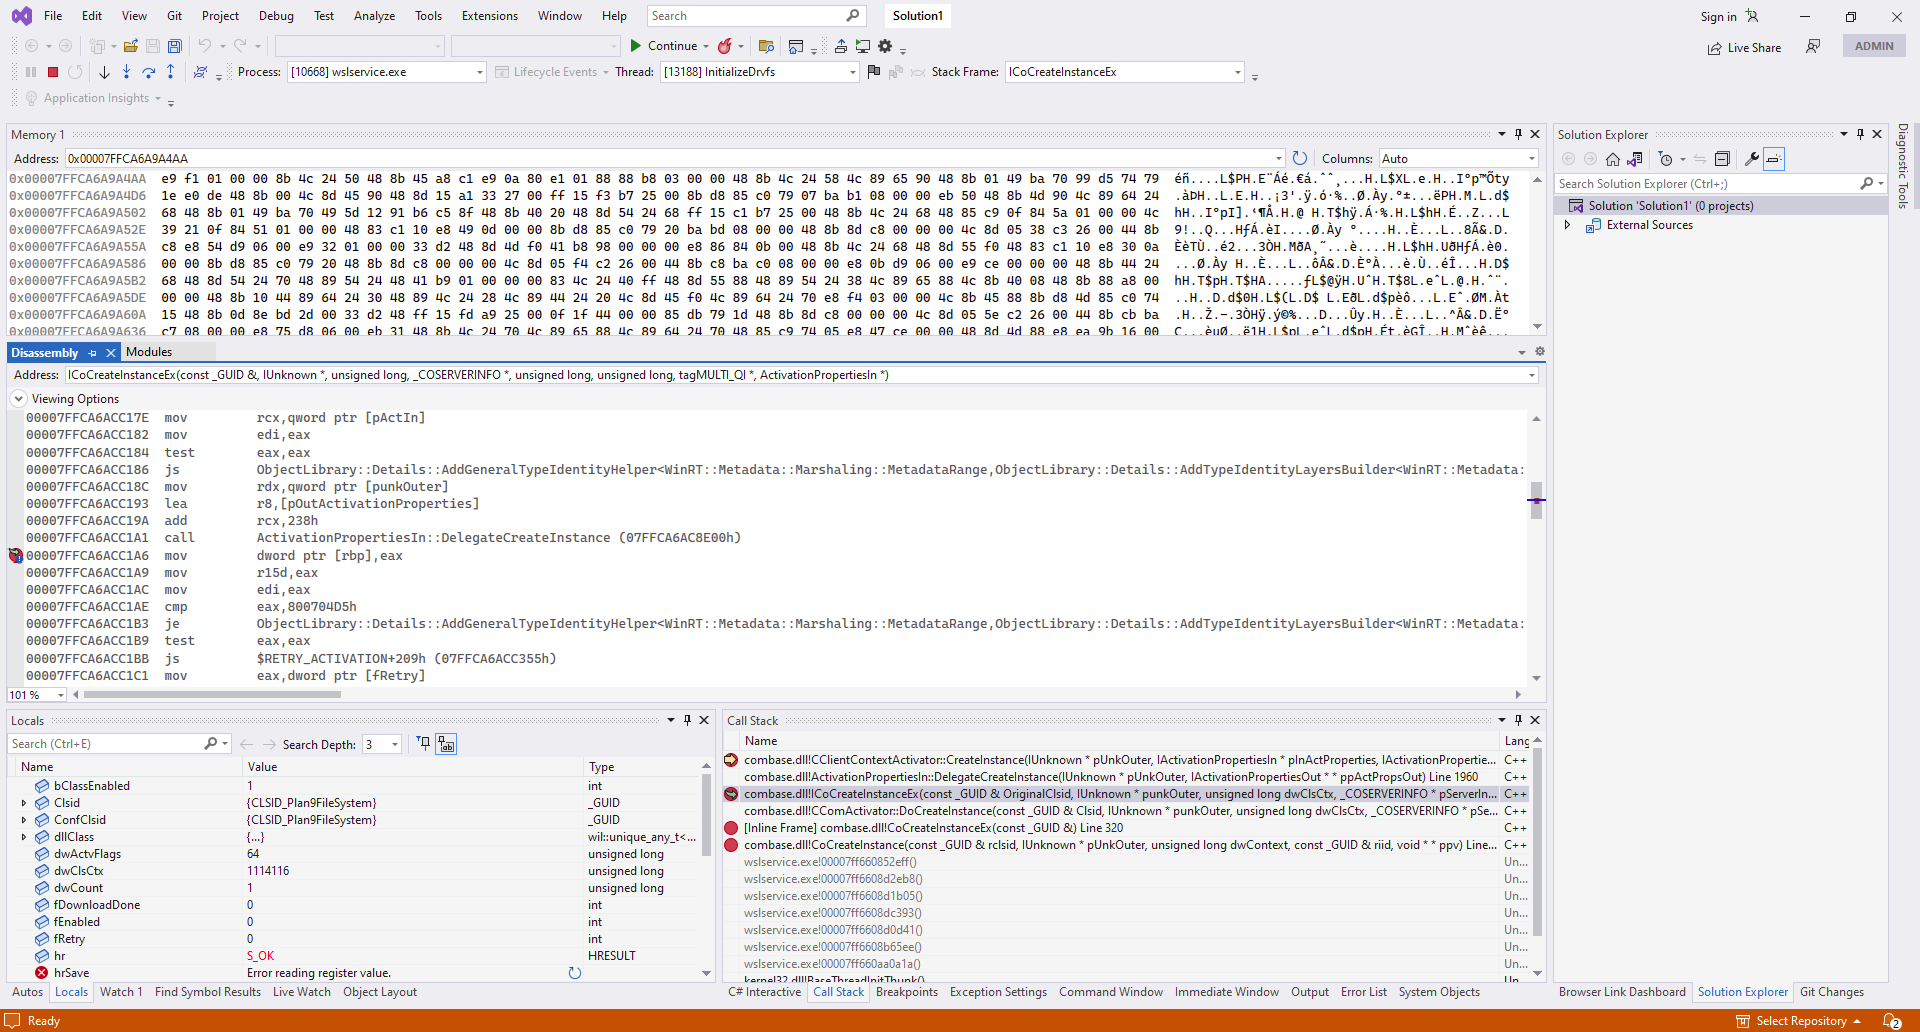Open the Debug menu
The width and height of the screenshot is (1920, 1032).
tap(276, 15)
